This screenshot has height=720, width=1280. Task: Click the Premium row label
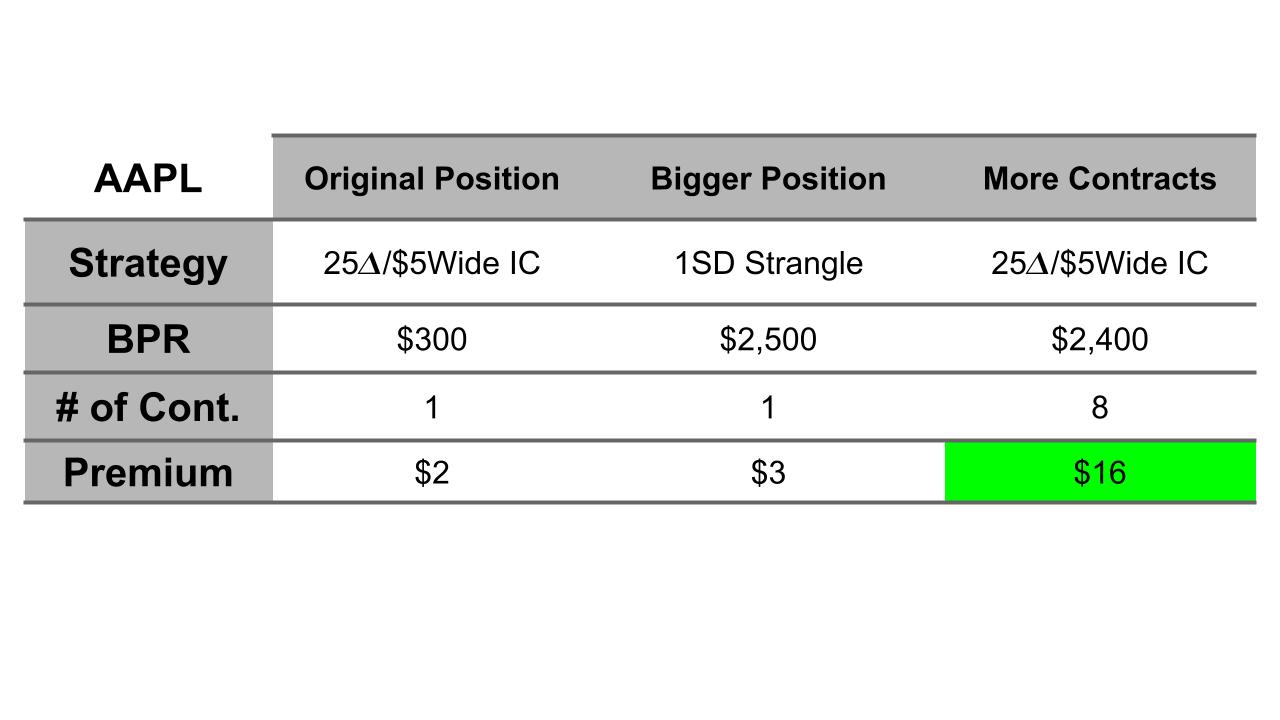[x=148, y=472]
